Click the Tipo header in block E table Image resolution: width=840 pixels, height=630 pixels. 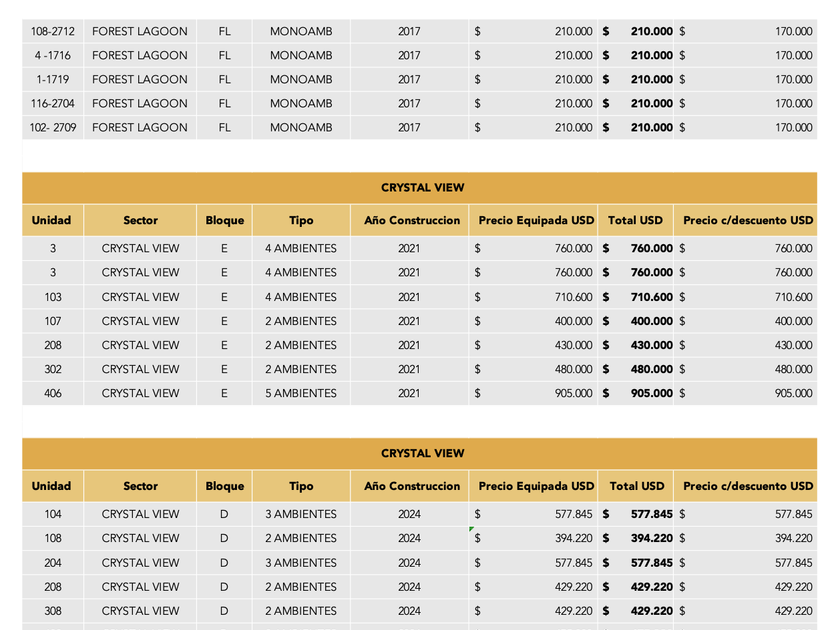point(301,220)
